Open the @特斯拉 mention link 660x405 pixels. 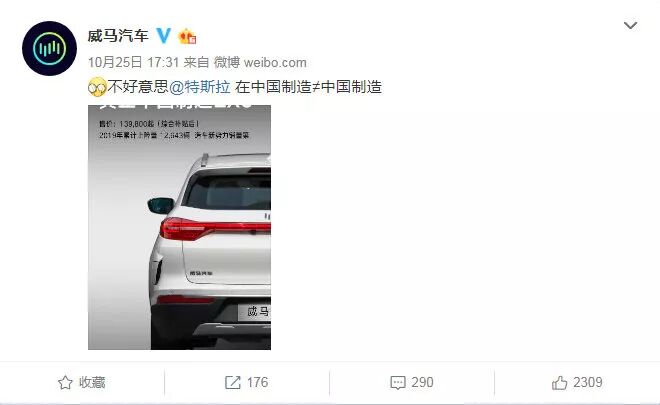(x=200, y=87)
